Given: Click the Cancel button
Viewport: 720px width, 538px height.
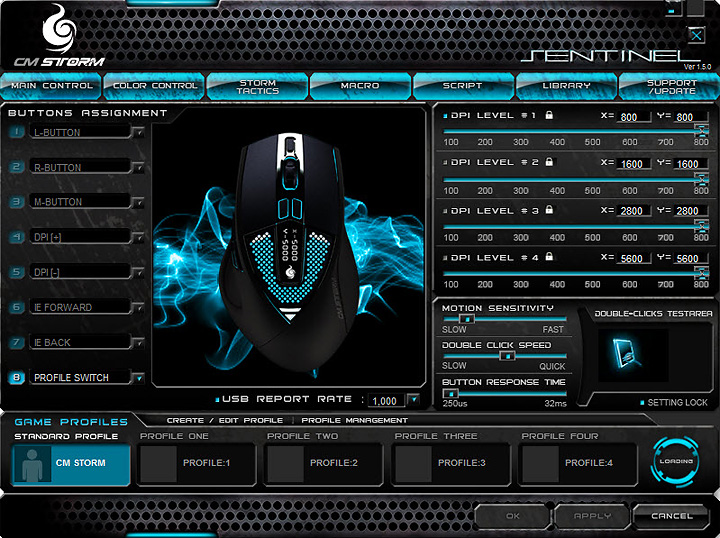Looking at the screenshot, I should tap(671, 516).
